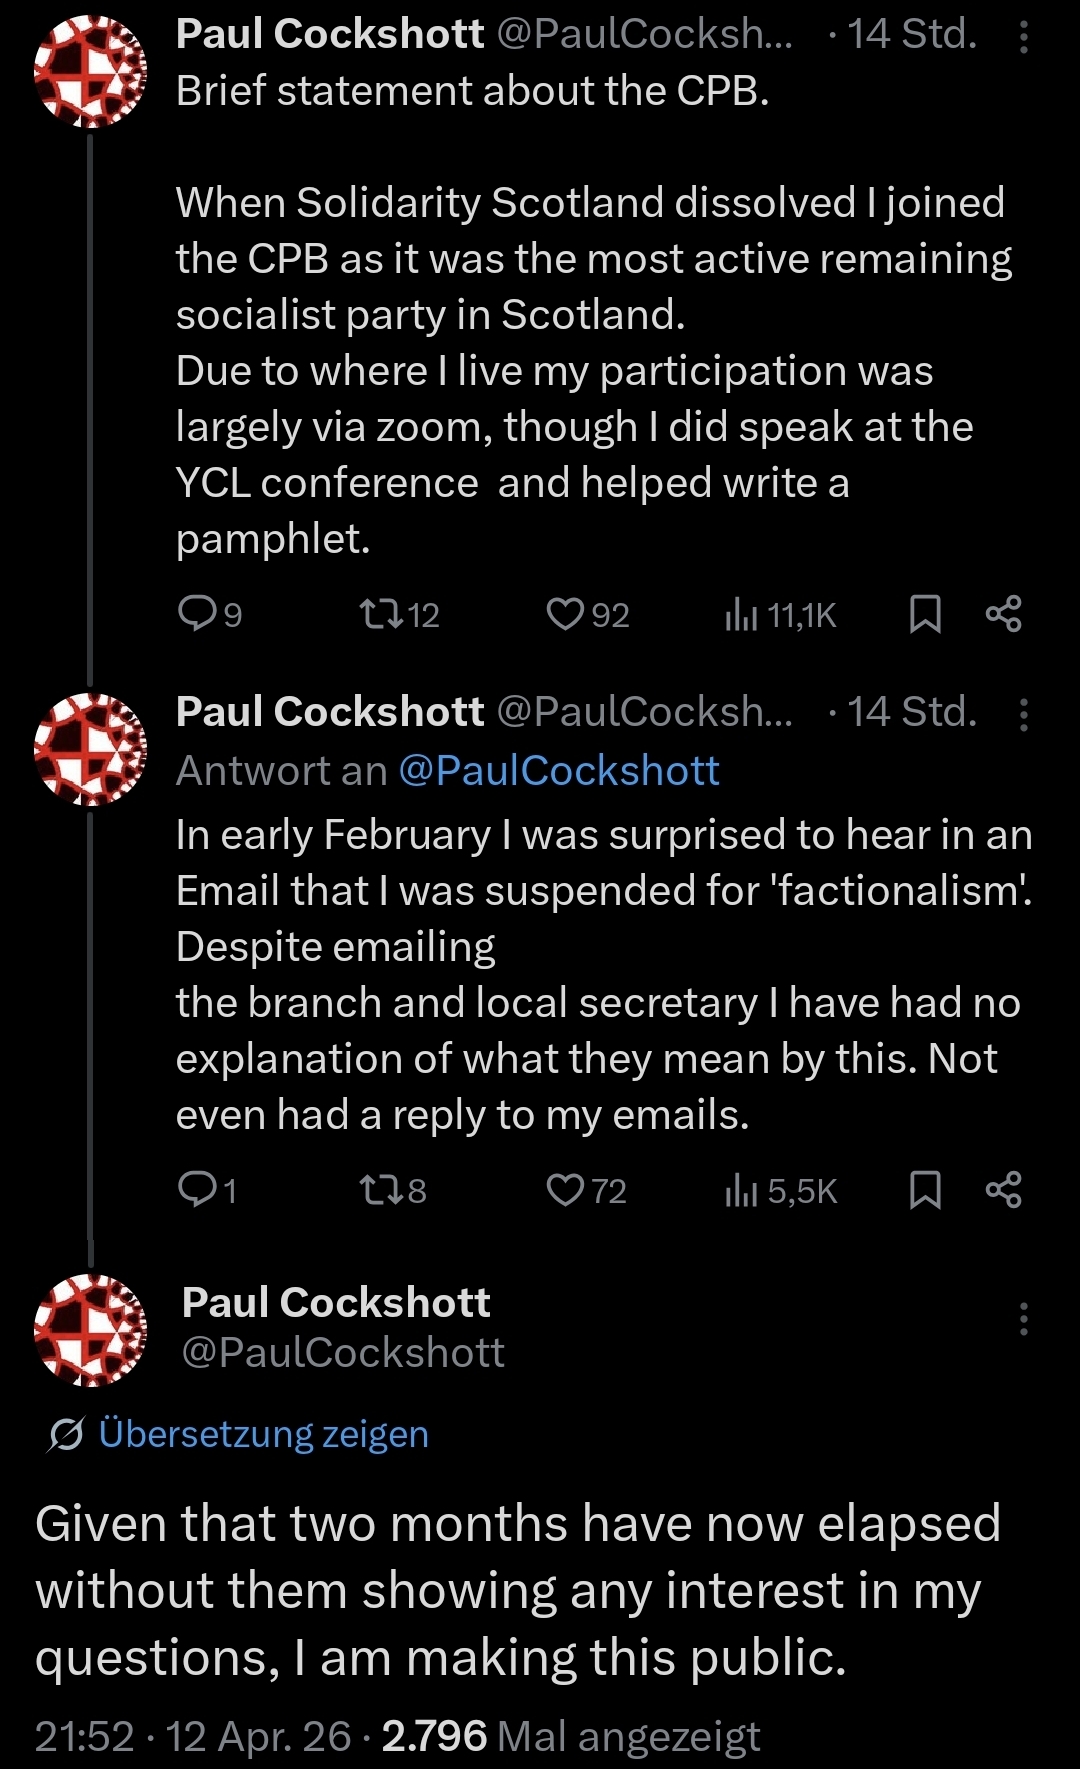Open the first tweet's author avatar
The width and height of the screenshot is (1080, 1769).
90,72
